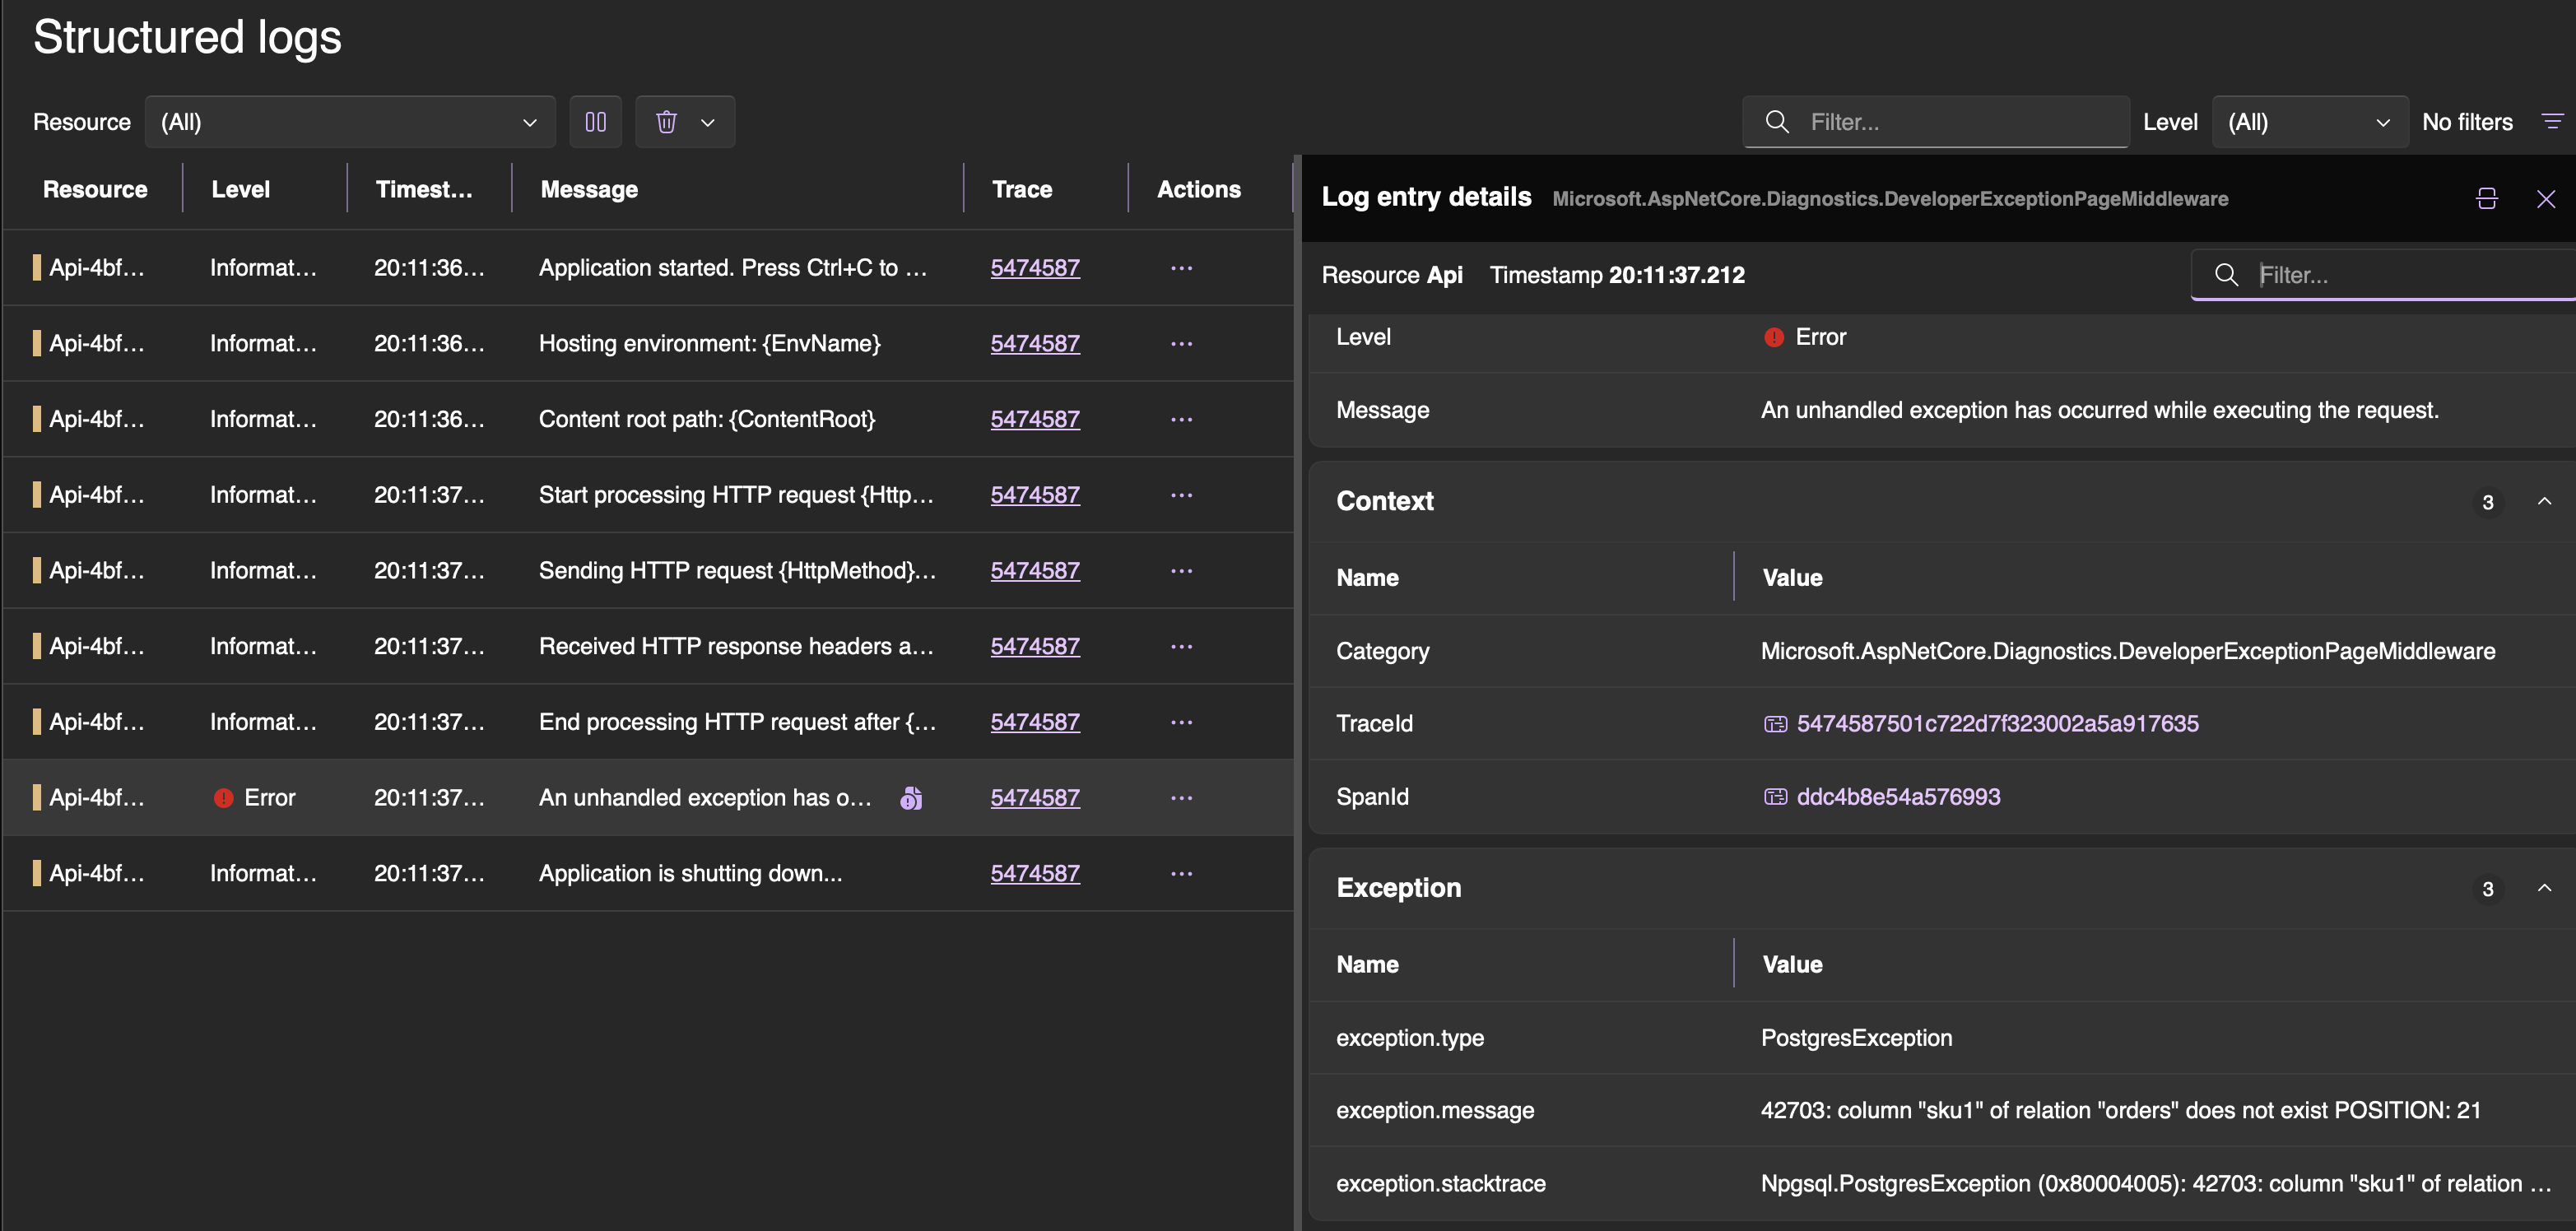Click the SpanId icon in Context section
This screenshot has width=2576, height=1231.
[1774, 797]
